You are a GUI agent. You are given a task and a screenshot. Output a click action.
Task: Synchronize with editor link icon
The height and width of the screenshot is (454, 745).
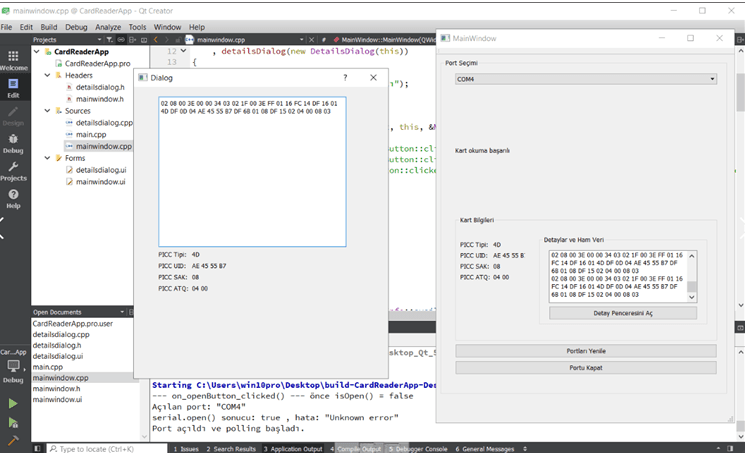click(121, 40)
